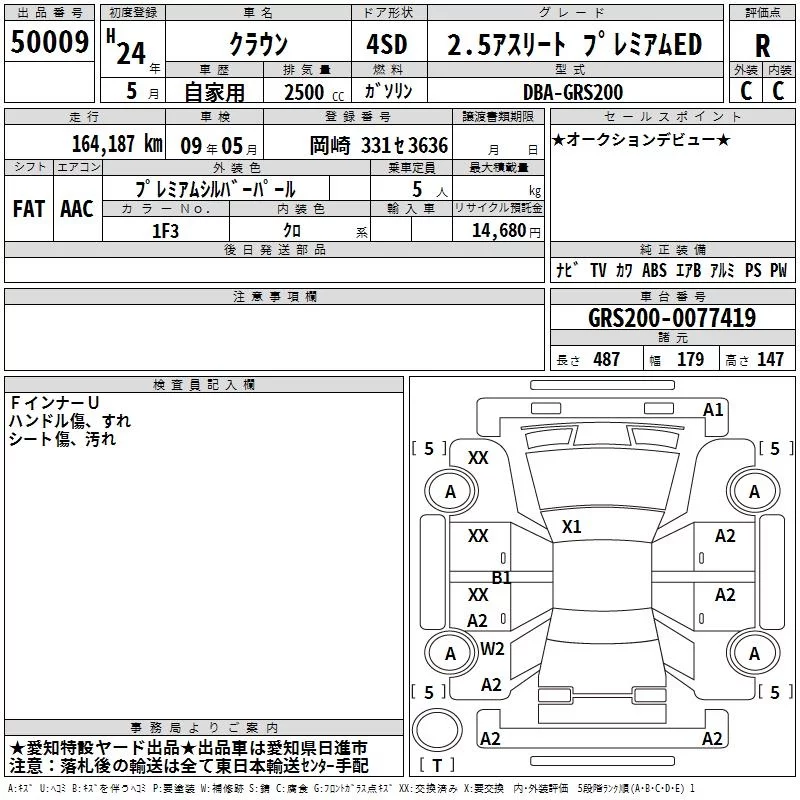Screen dimensions: 800x800
Task: Click the ★オークションデビュー★ sales point text
Action: point(641,140)
